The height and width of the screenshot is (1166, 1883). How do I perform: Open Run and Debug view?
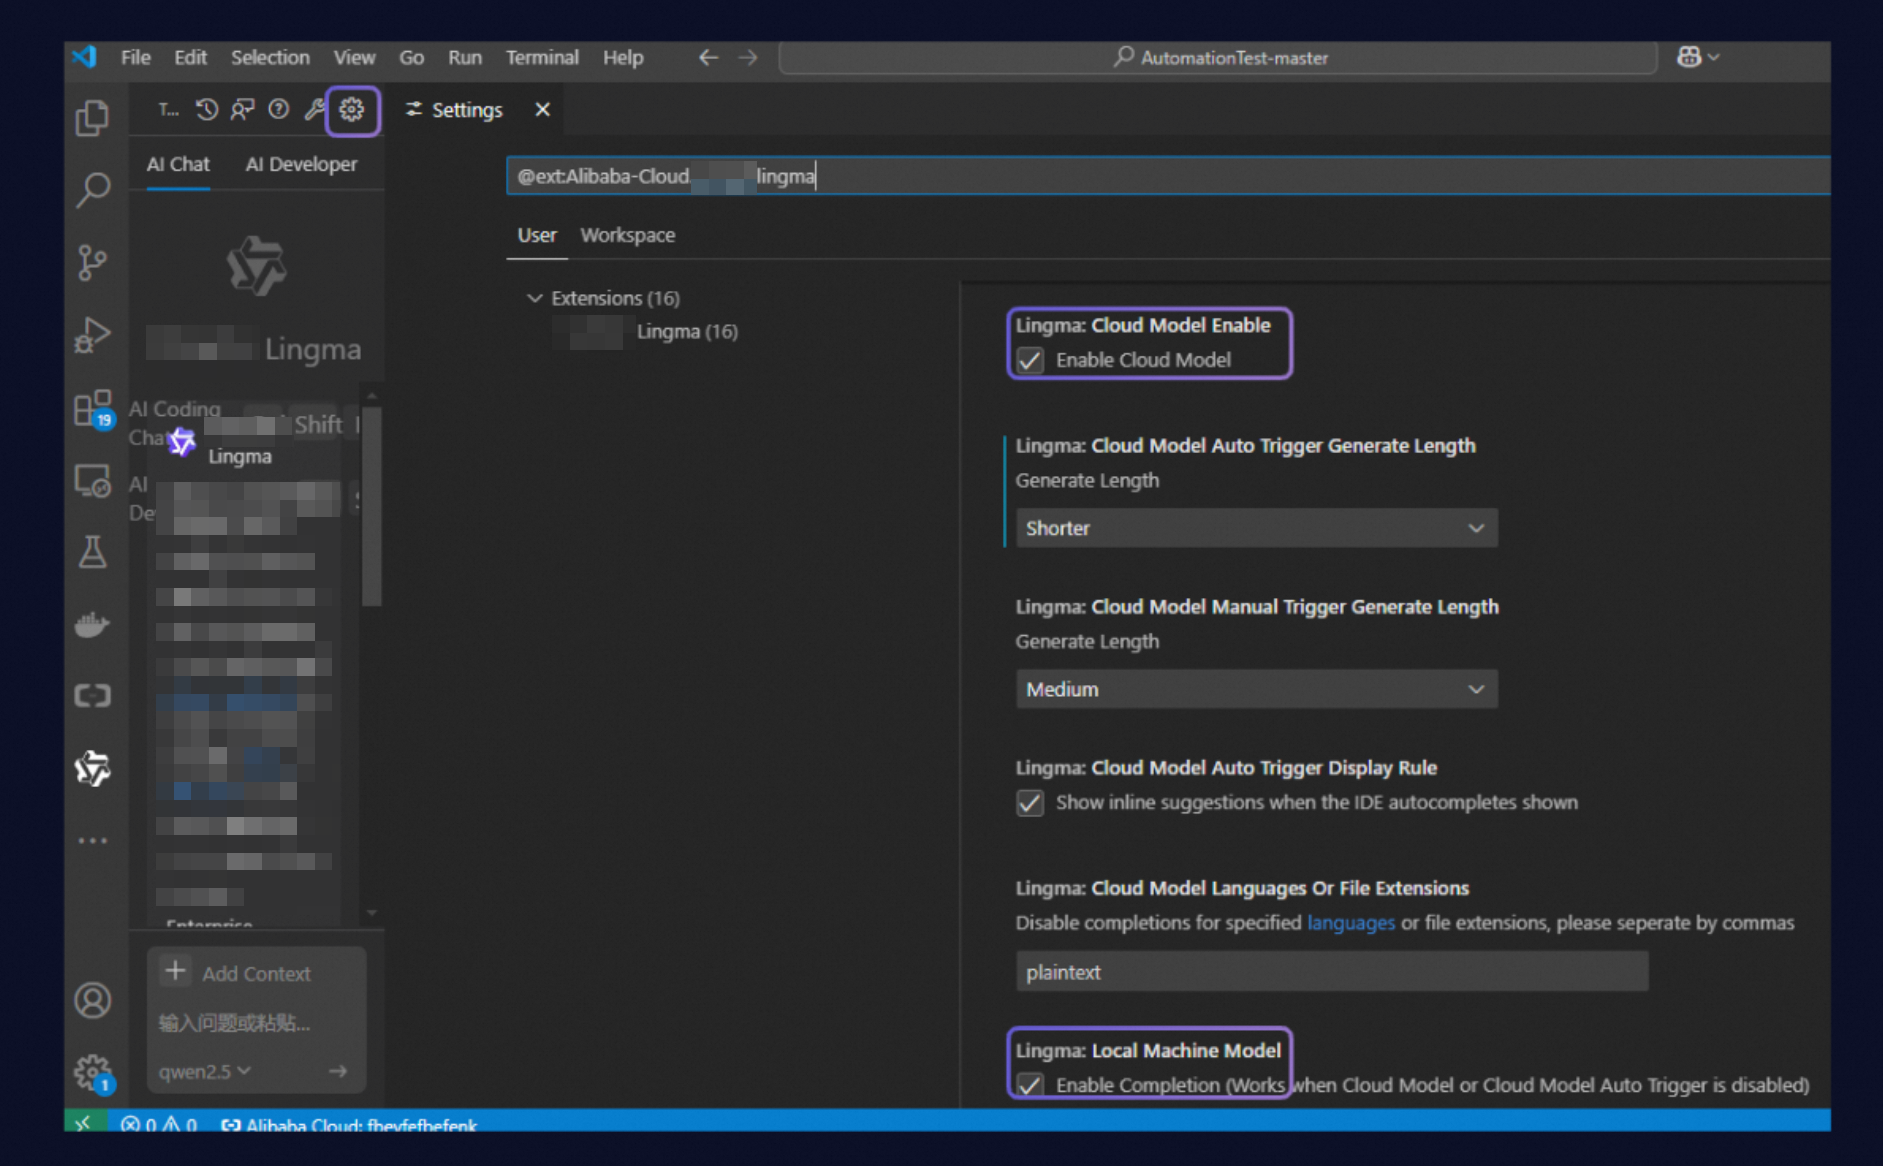[x=93, y=335]
